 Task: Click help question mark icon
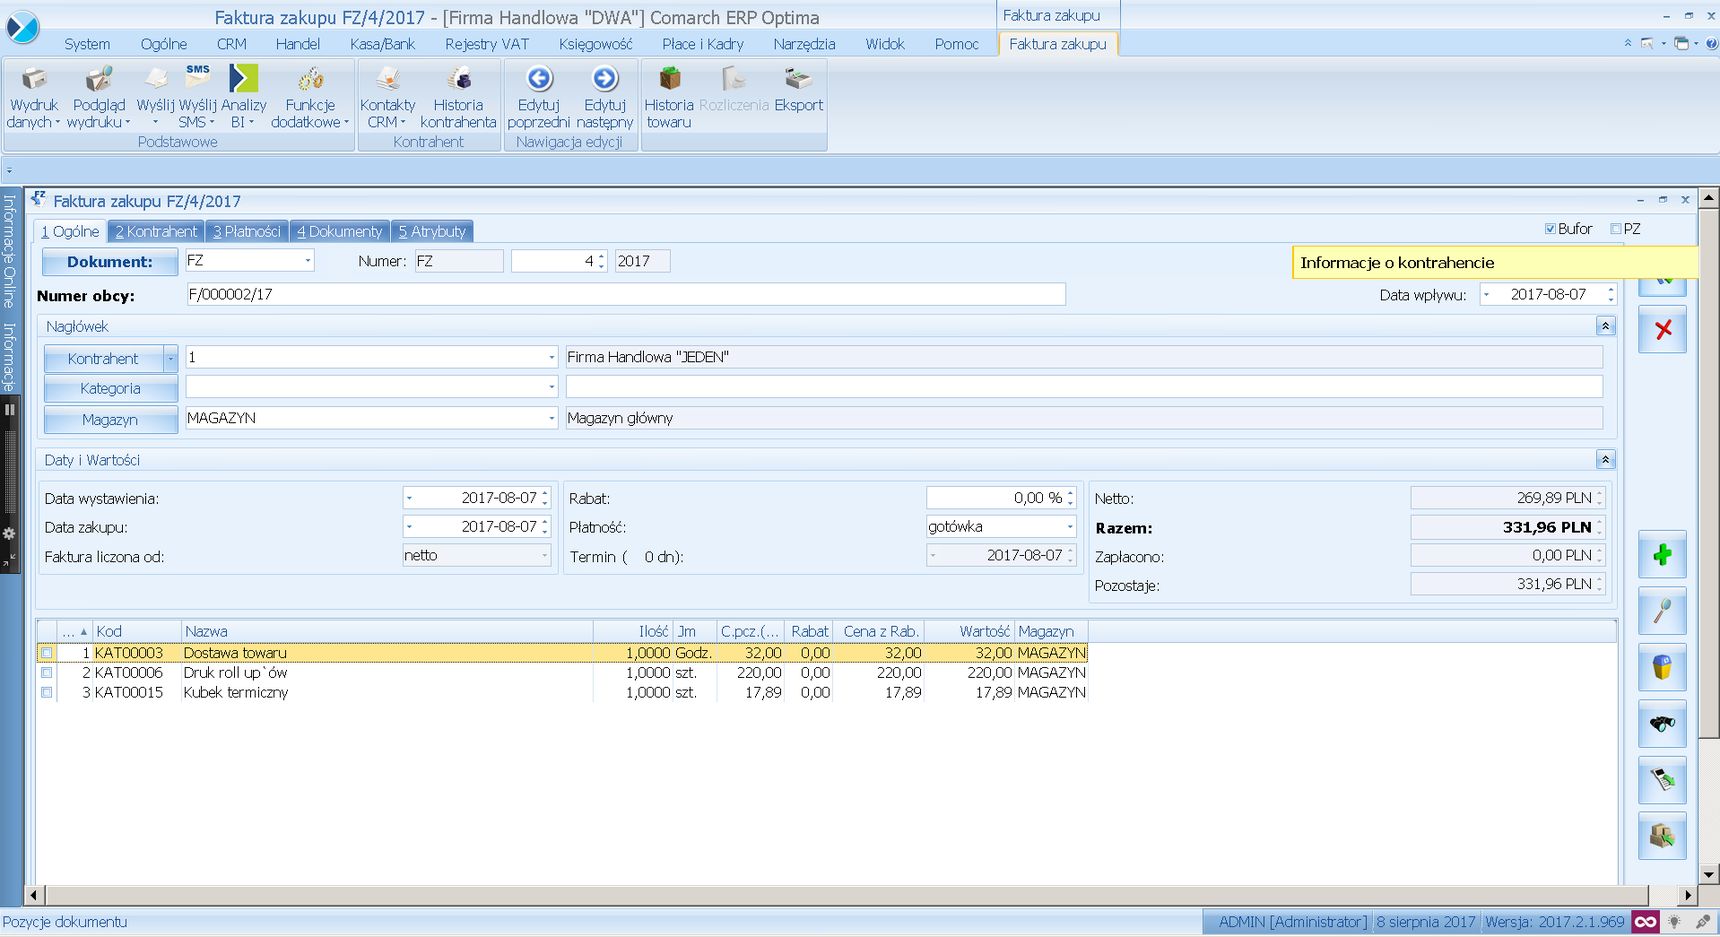coord(1711,44)
